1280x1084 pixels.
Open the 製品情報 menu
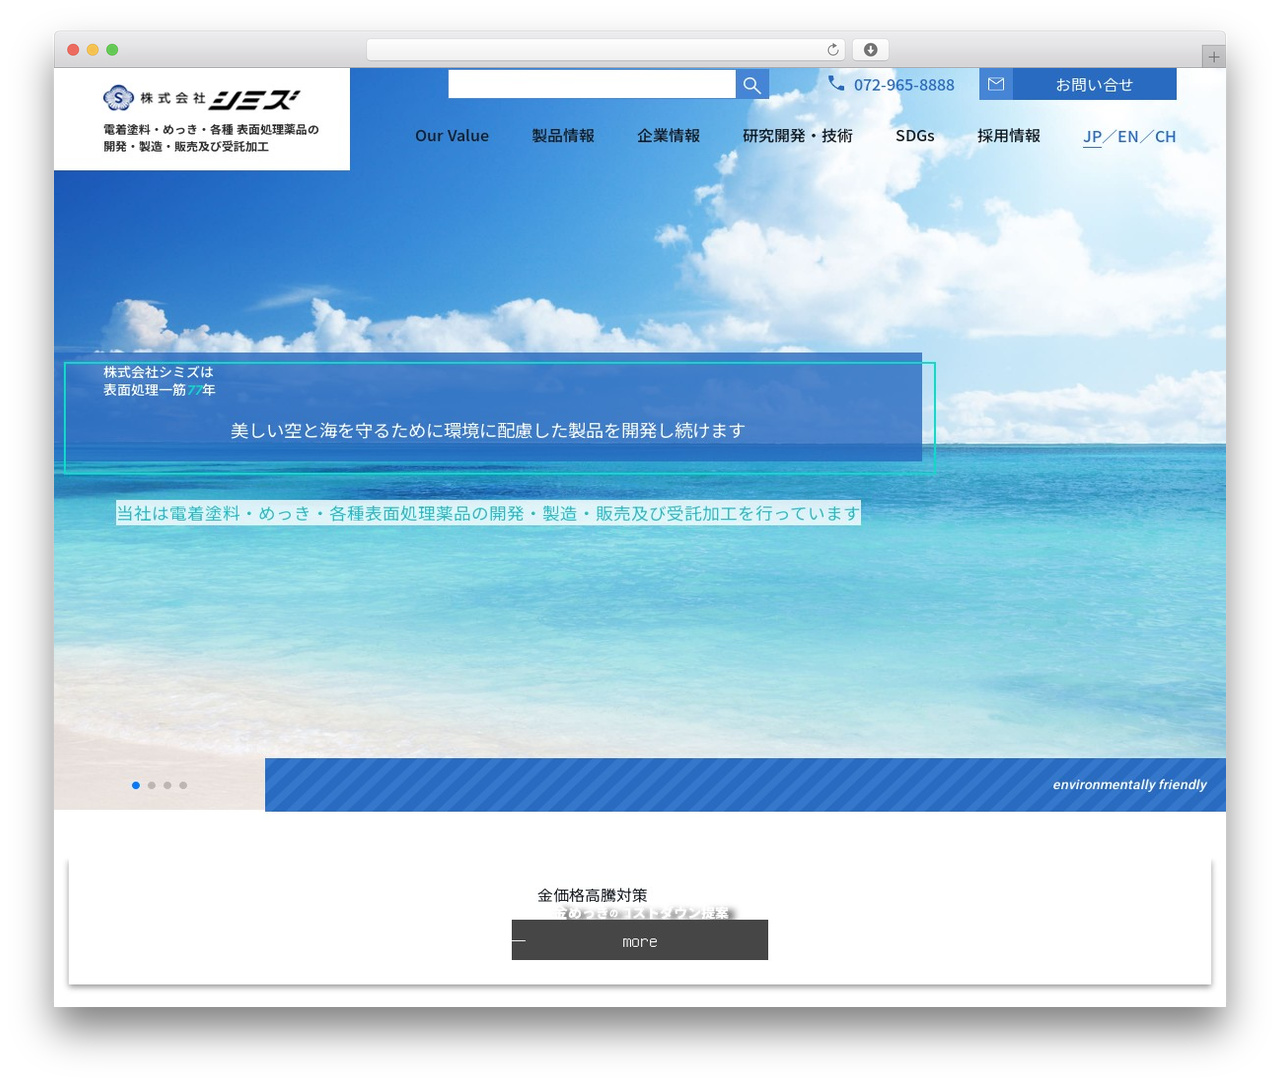coord(563,136)
